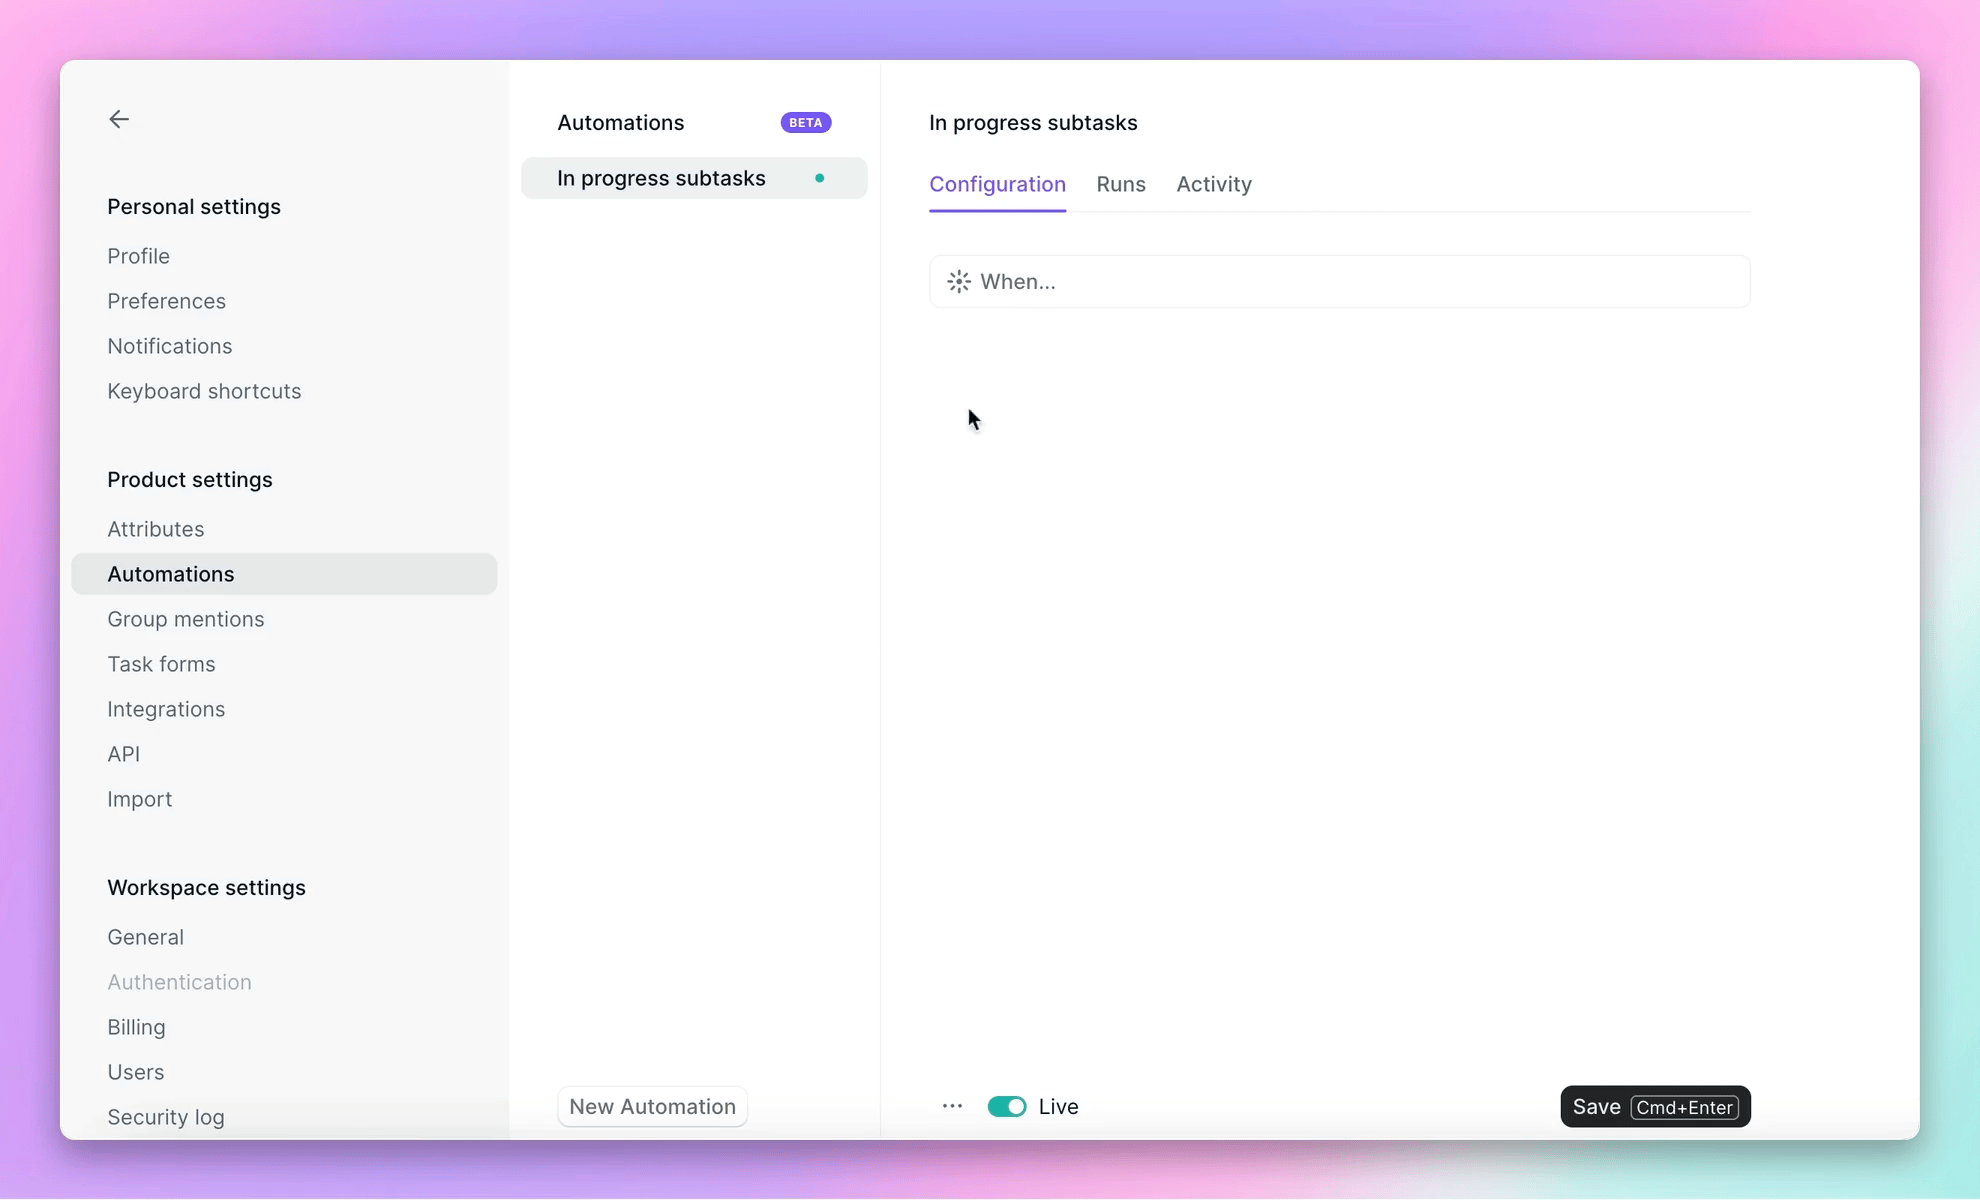This screenshot has width=1980, height=1200.
Task: Click the Save button
Action: pos(1655,1106)
